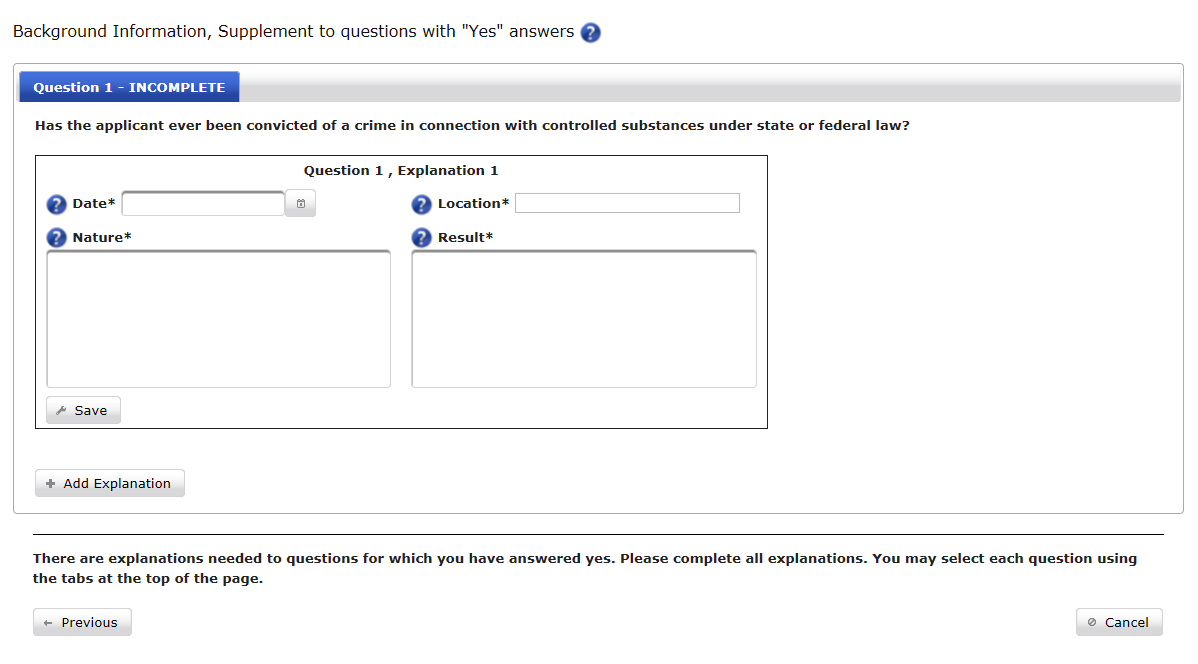Click inside the Result text area

(584, 318)
